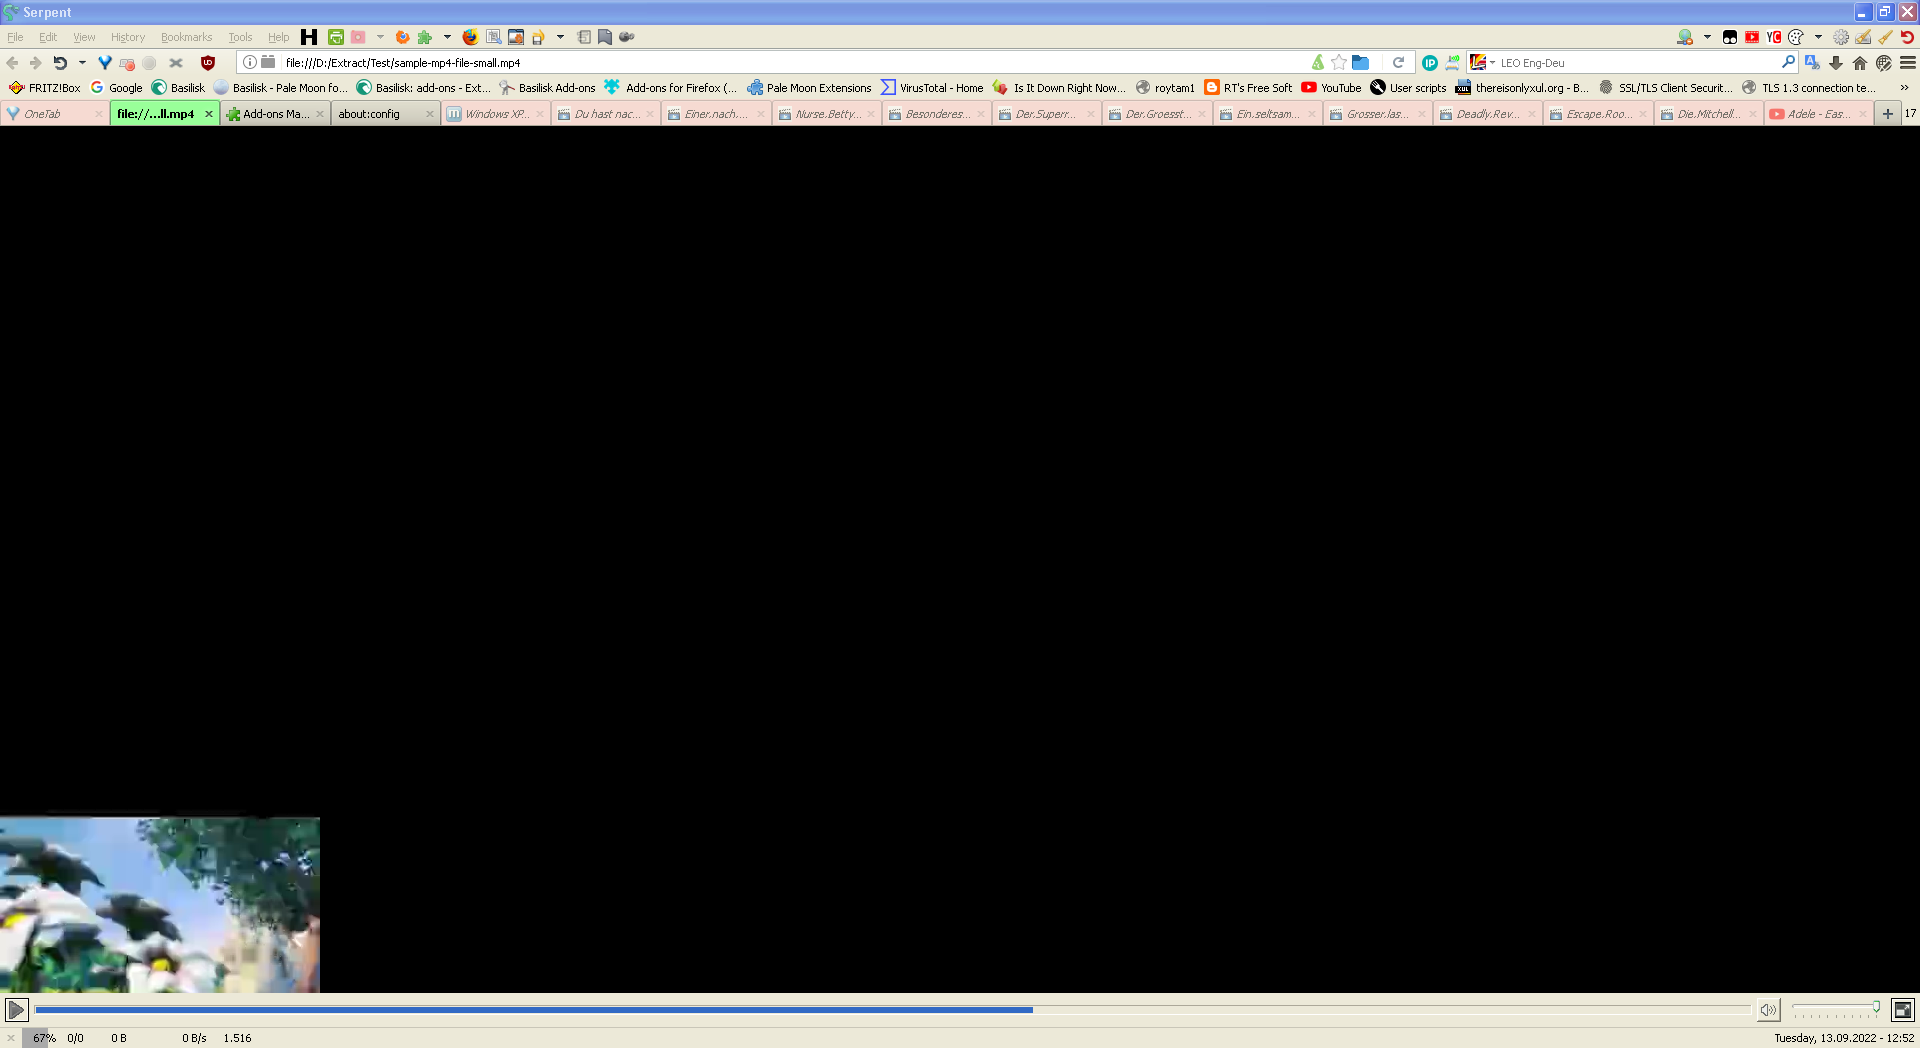Click the search magnifier icon
This screenshot has height=1048, width=1920.
tap(1788, 62)
